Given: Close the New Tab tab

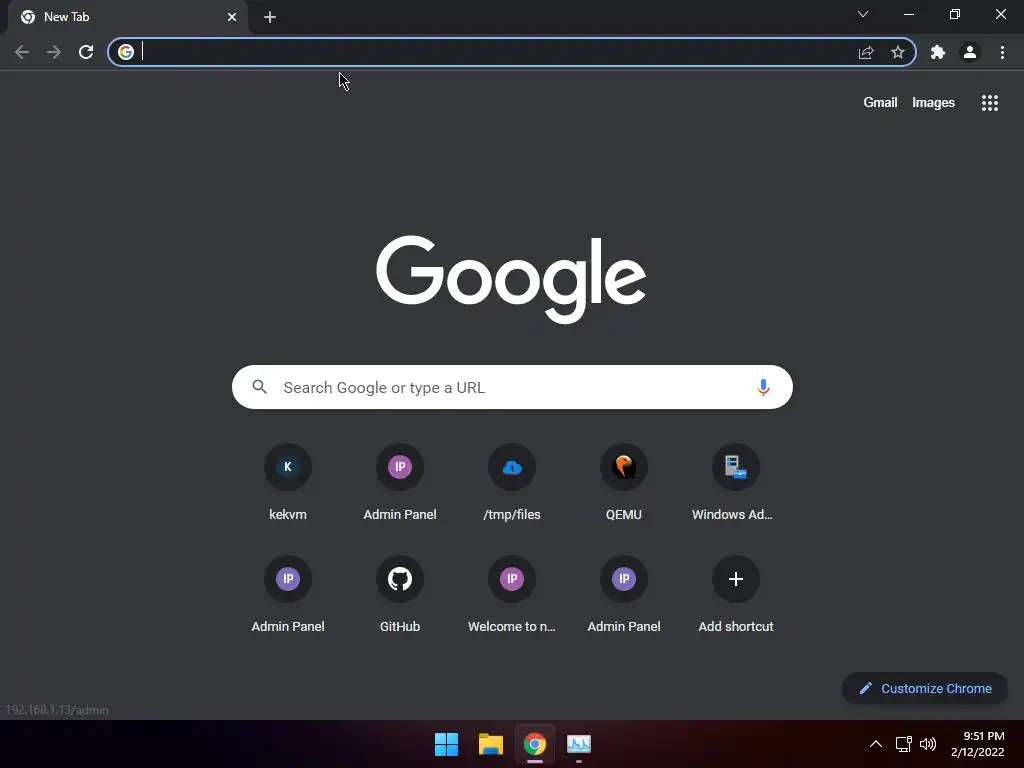Looking at the screenshot, I should point(232,17).
